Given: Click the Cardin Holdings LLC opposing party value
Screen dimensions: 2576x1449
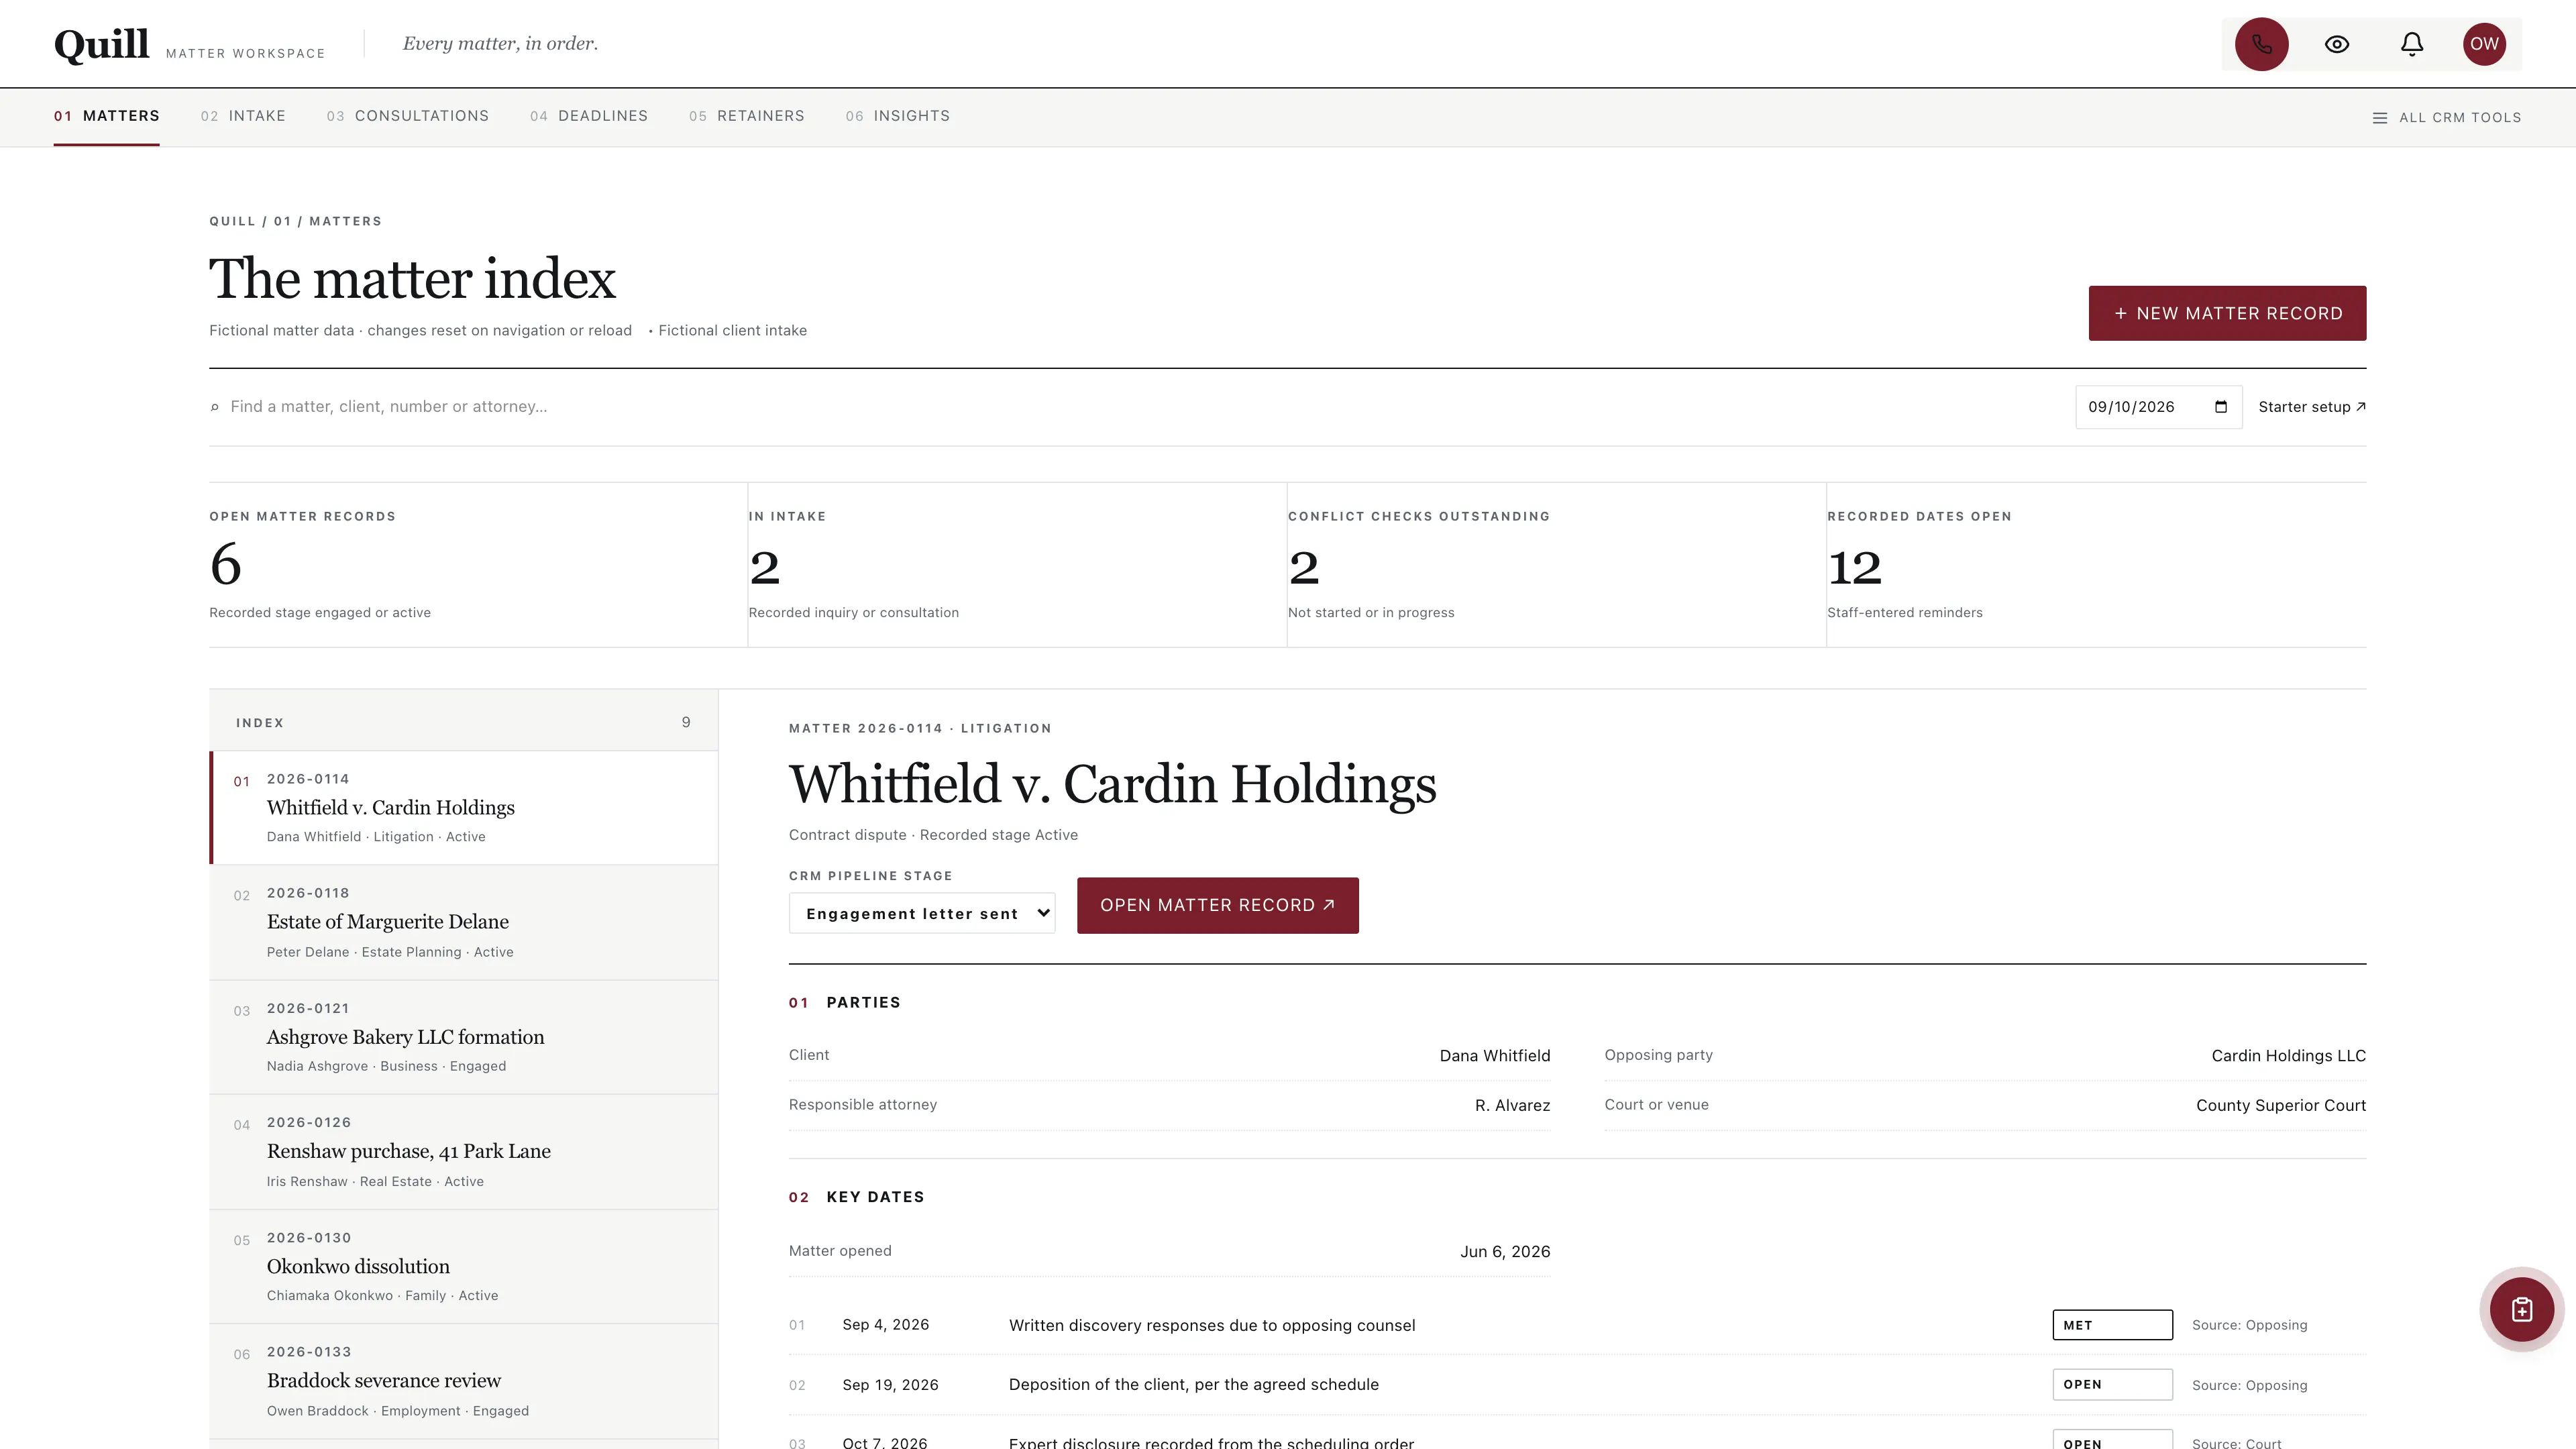Looking at the screenshot, I should click(x=2288, y=1056).
